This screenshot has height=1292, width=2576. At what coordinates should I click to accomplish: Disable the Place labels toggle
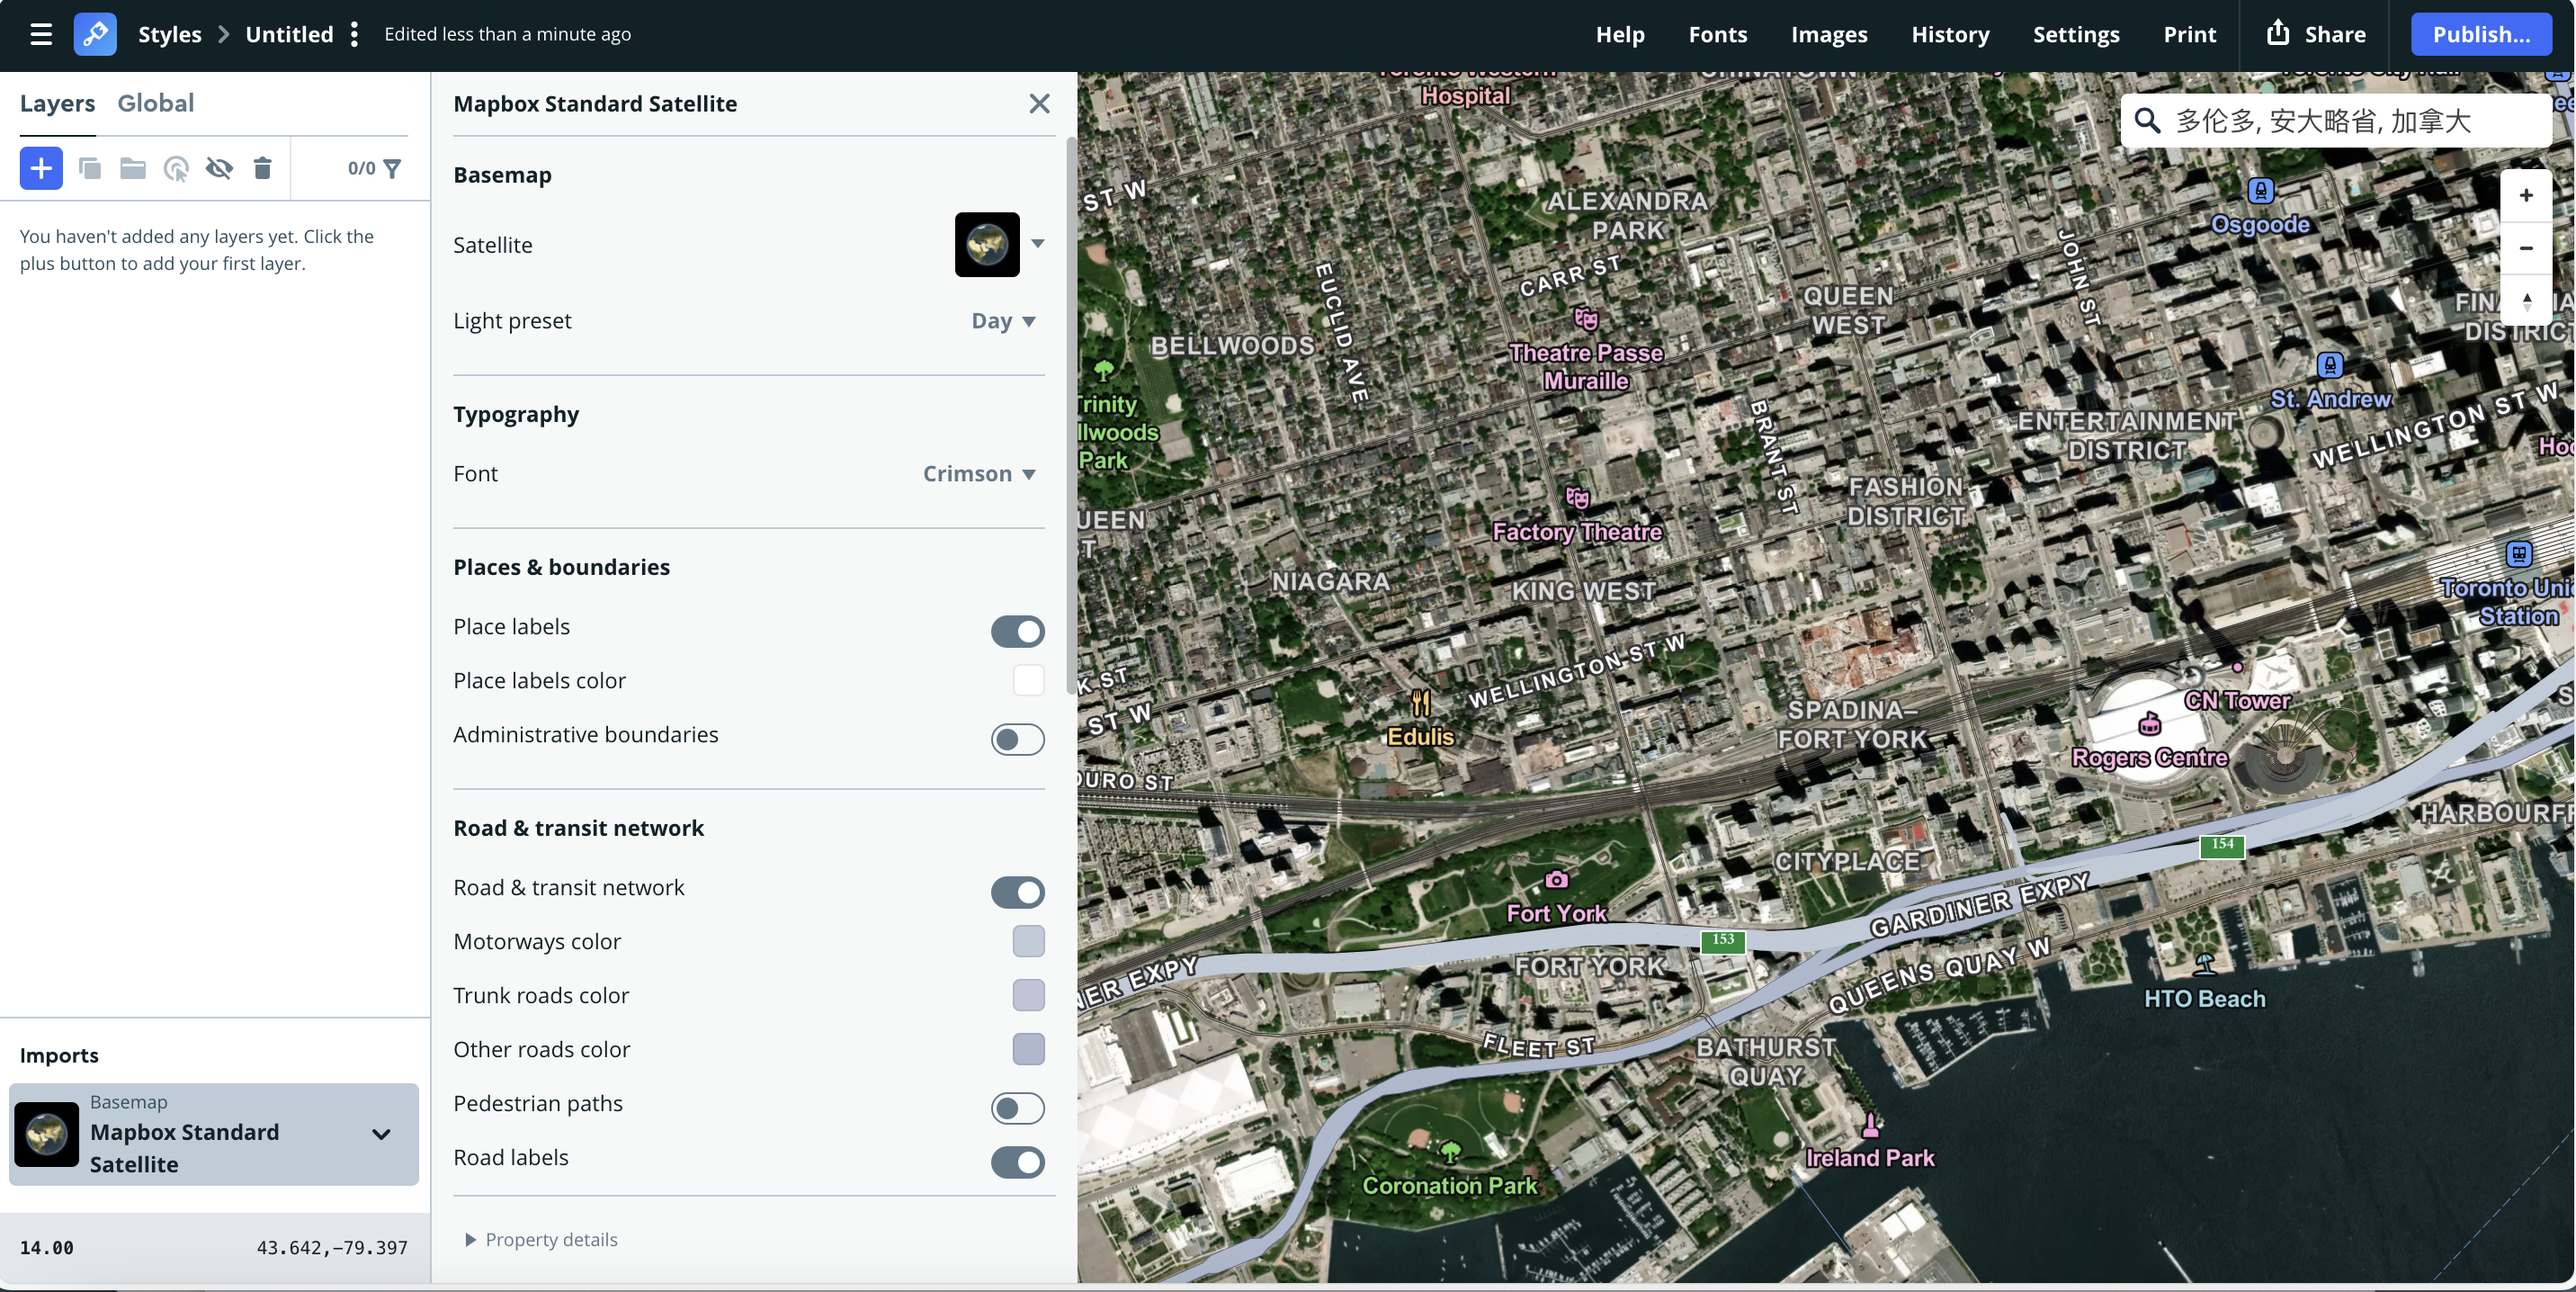pos(1017,631)
